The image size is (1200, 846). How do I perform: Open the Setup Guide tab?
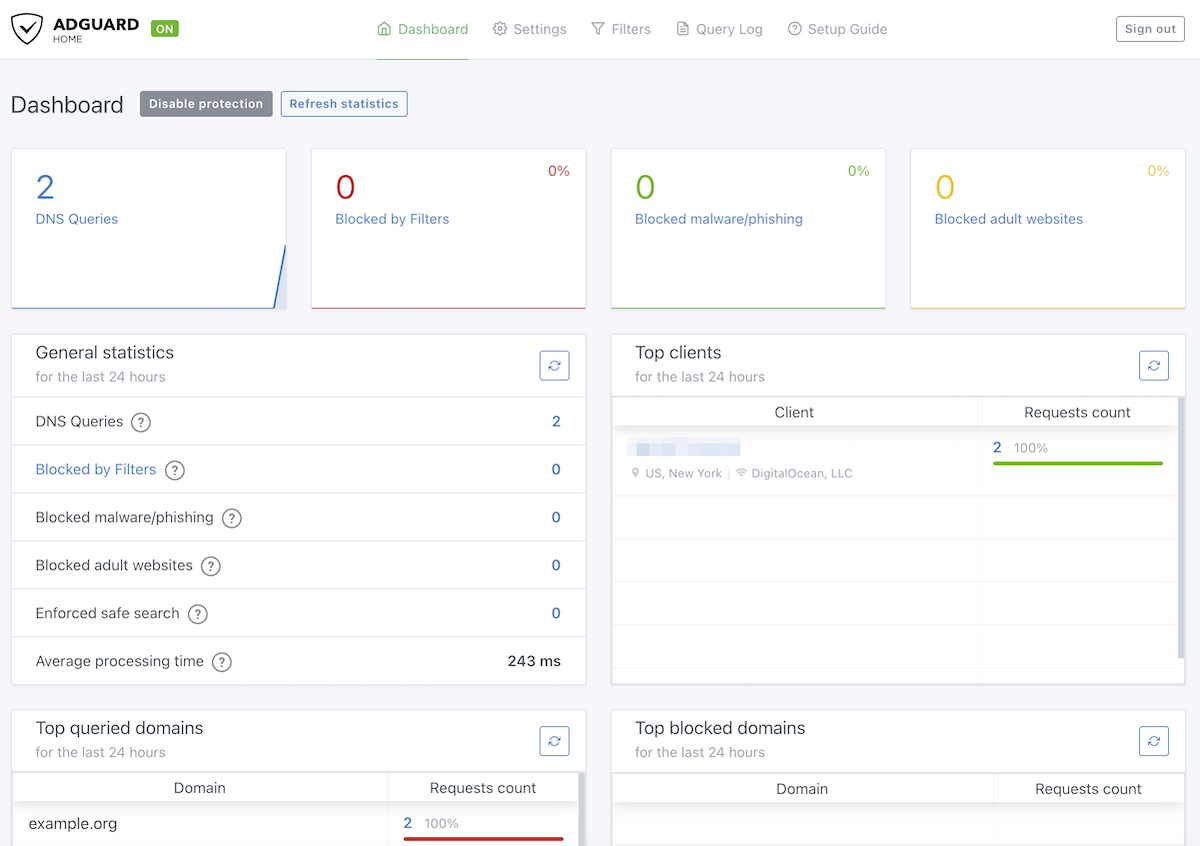[x=837, y=29]
